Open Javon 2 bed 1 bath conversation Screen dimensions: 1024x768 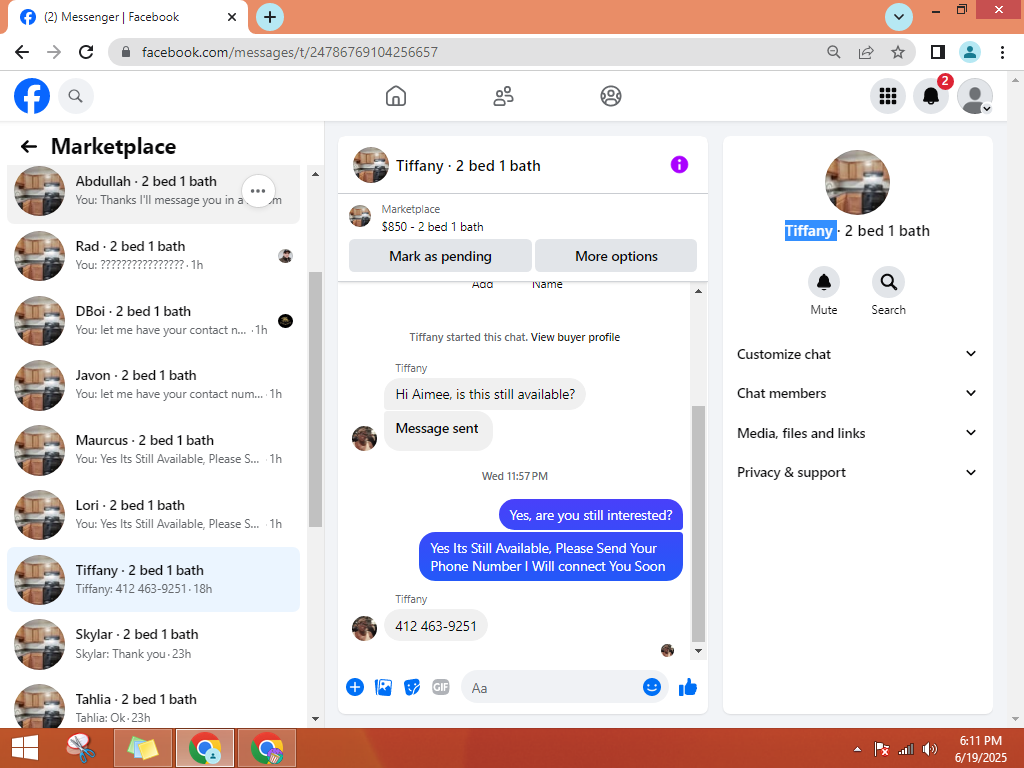(153, 385)
